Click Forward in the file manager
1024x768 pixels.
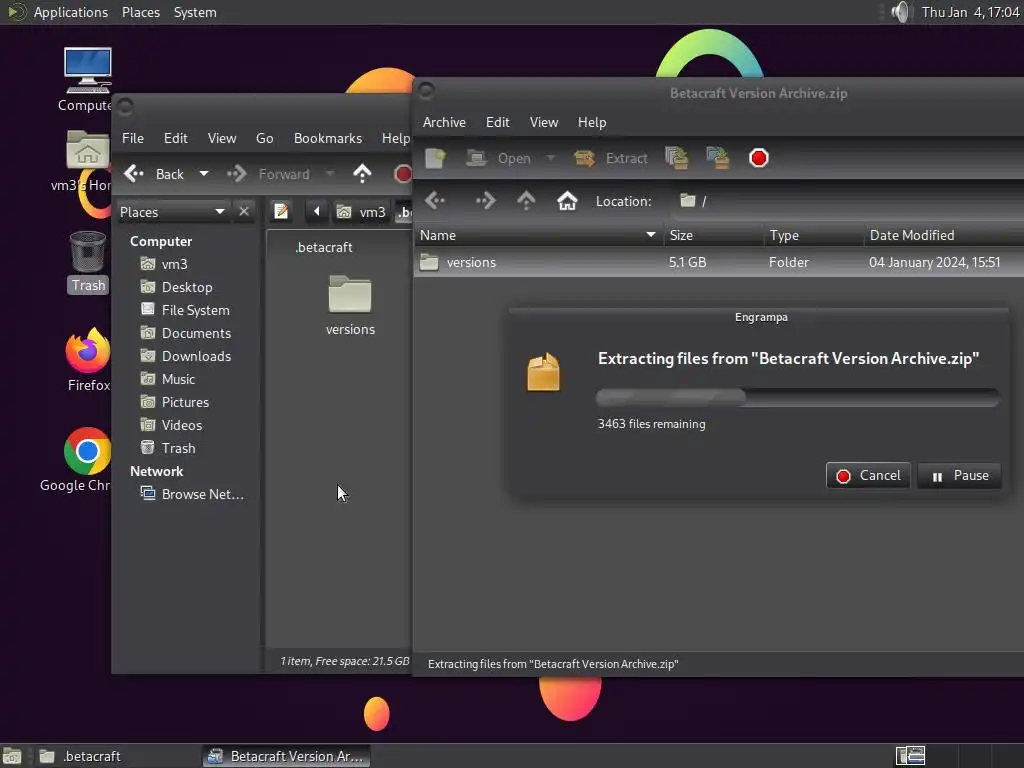click(x=268, y=174)
